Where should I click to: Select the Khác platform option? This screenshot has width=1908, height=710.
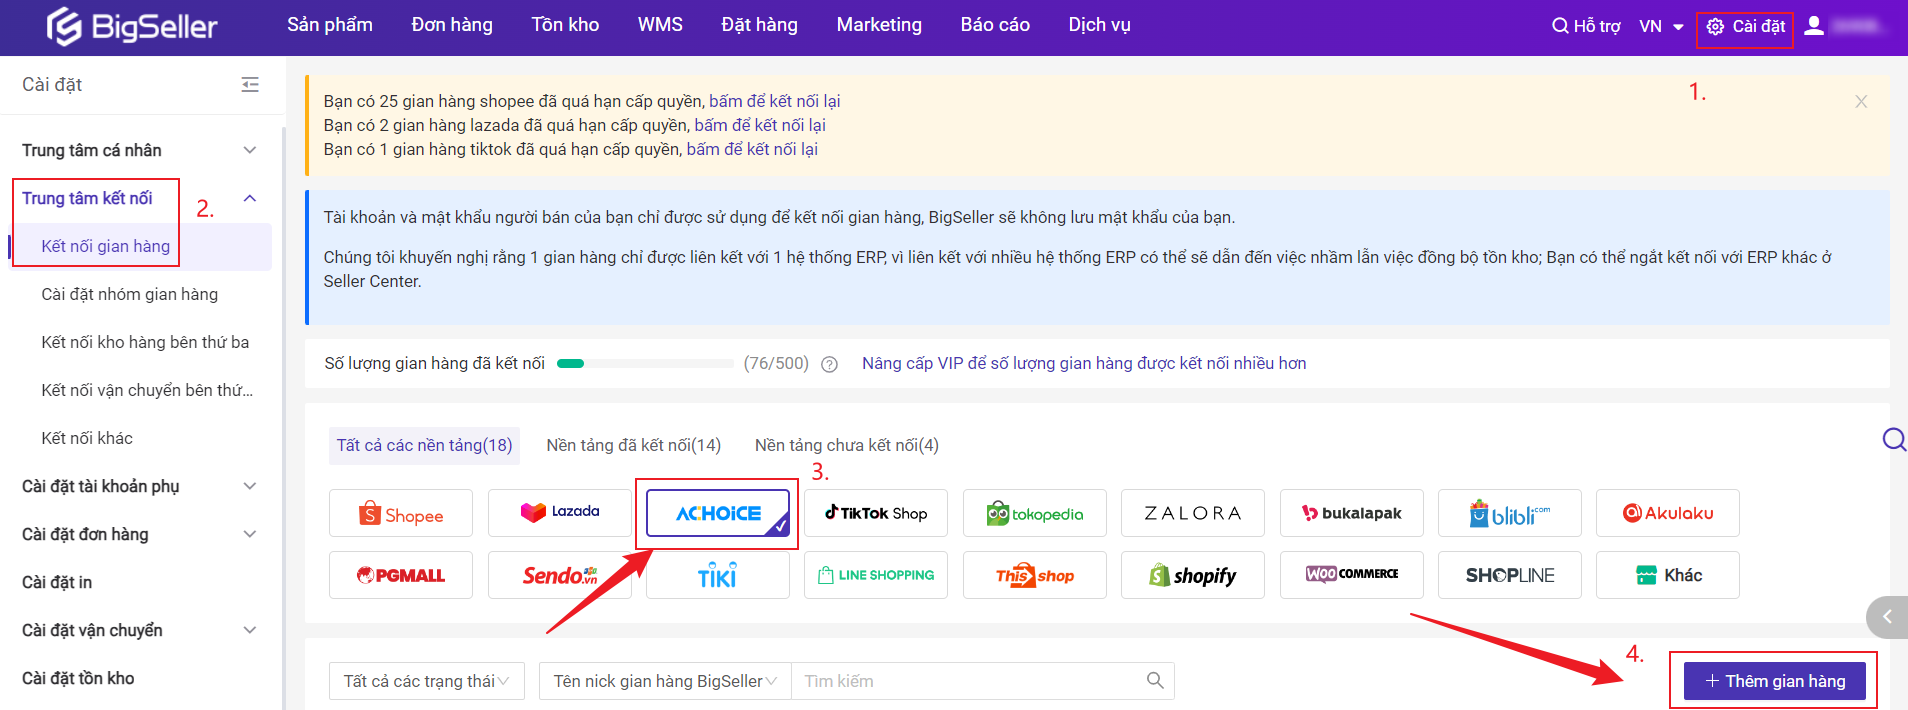click(x=1668, y=575)
